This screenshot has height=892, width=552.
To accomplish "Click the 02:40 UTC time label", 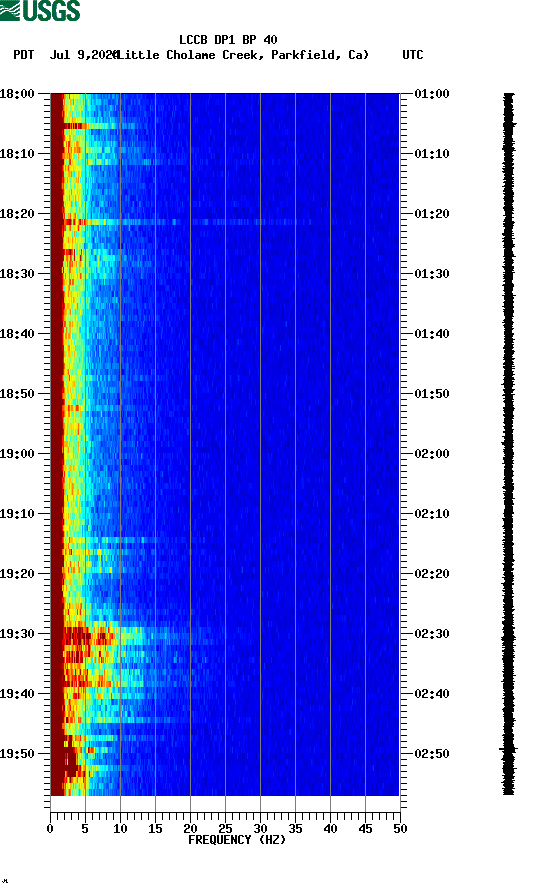I will click(x=432, y=694).
